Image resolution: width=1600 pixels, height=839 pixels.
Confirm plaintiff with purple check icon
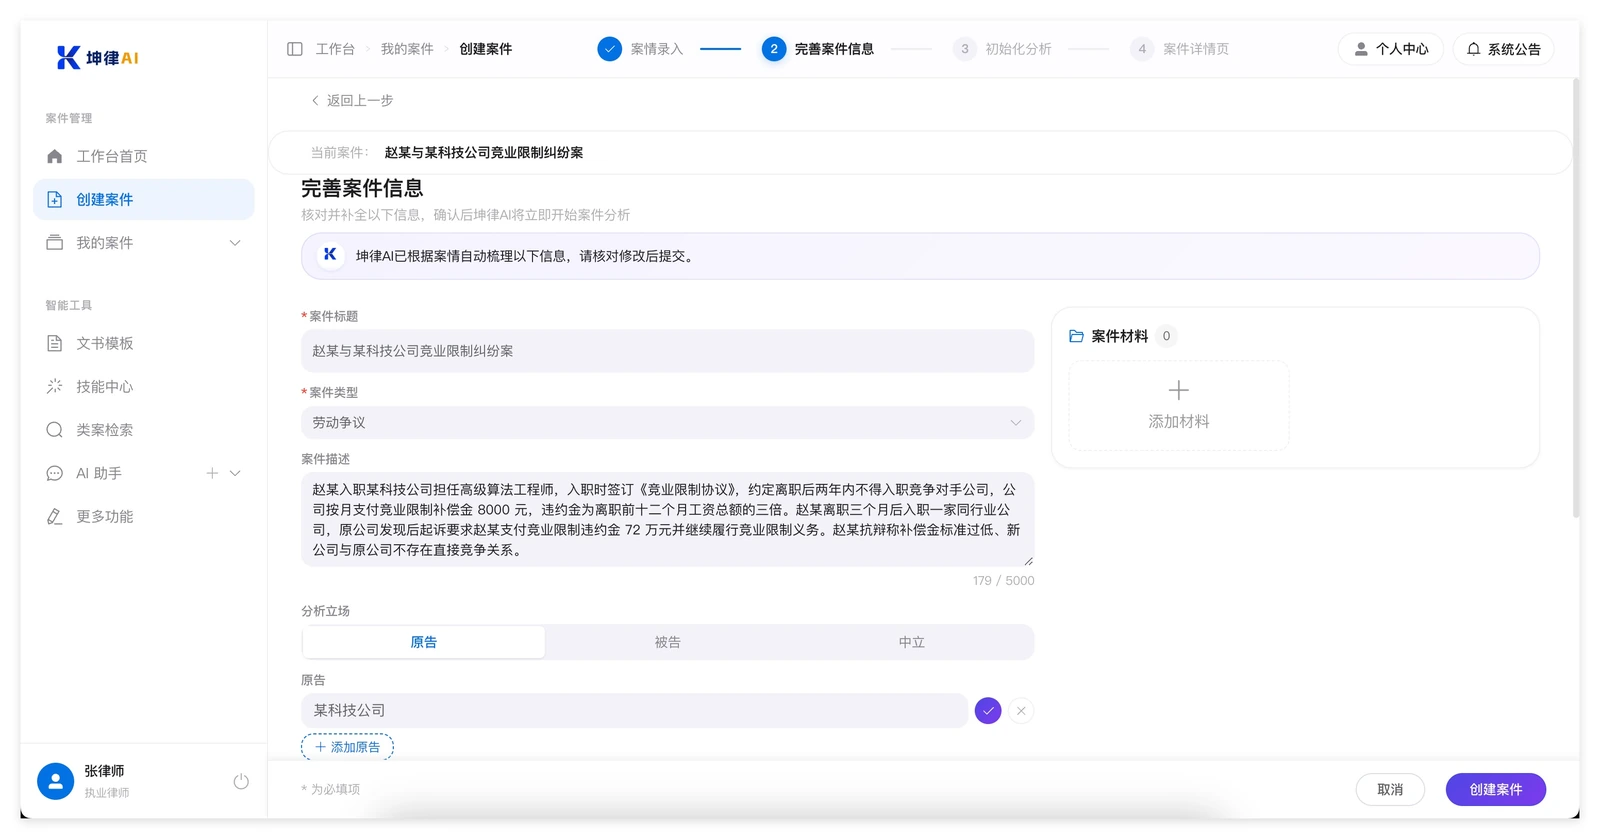click(988, 710)
